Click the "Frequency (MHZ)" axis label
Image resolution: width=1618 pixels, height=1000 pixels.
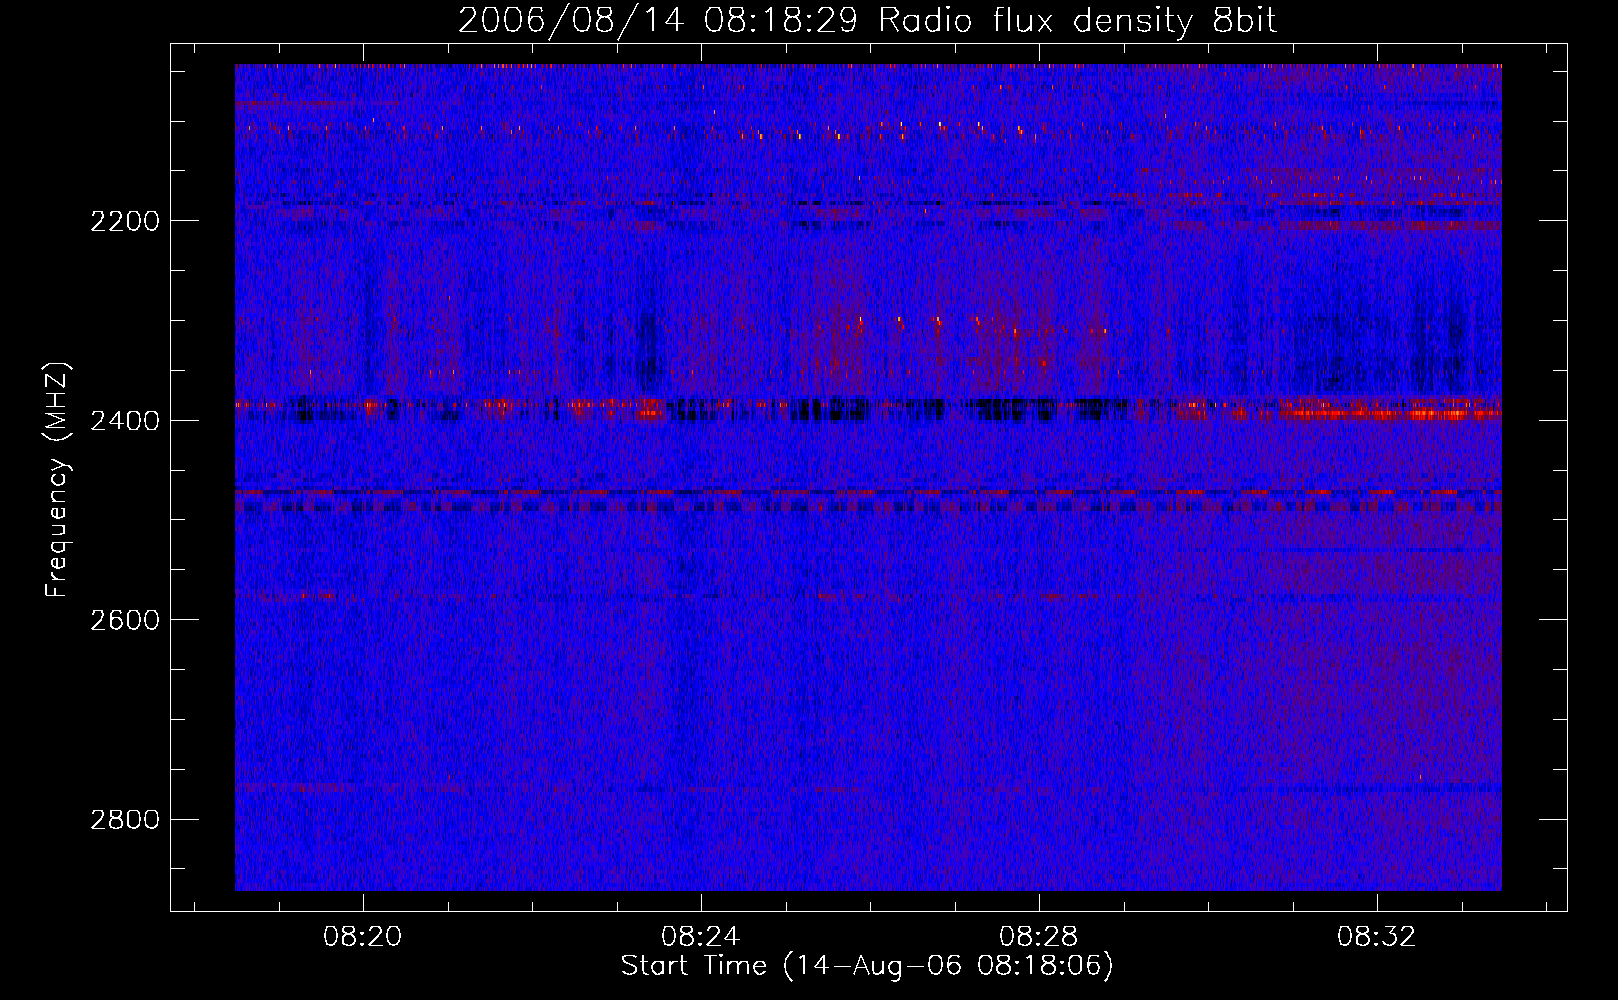tap(58, 480)
